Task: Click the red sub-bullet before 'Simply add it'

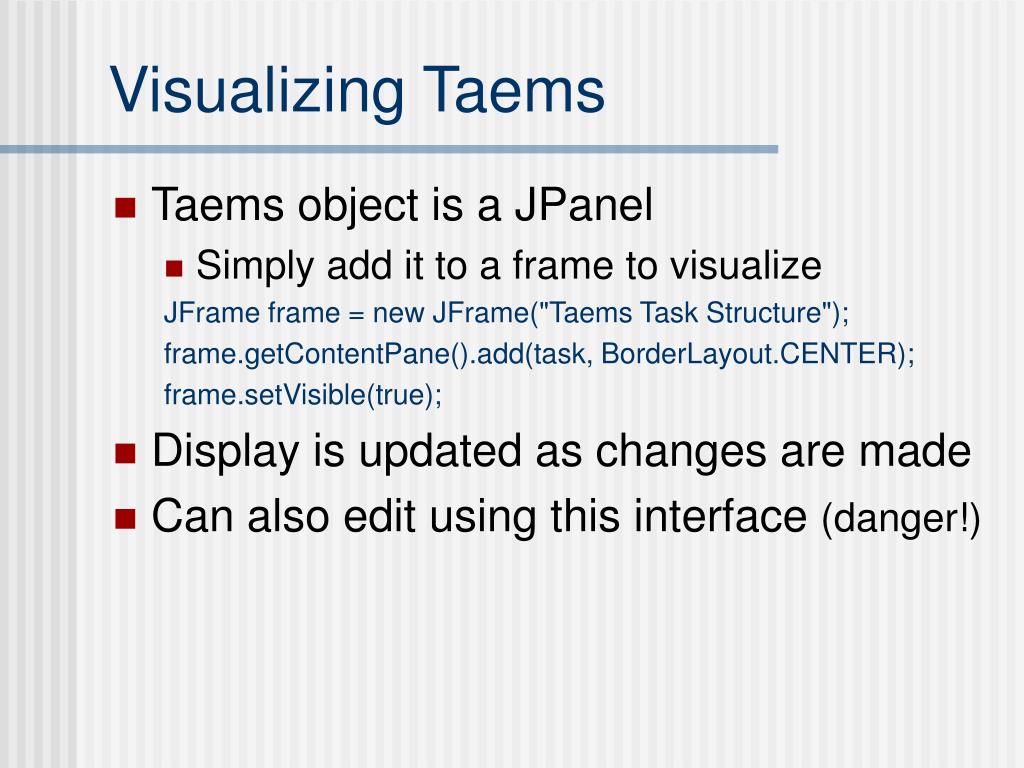Action: click(x=174, y=268)
